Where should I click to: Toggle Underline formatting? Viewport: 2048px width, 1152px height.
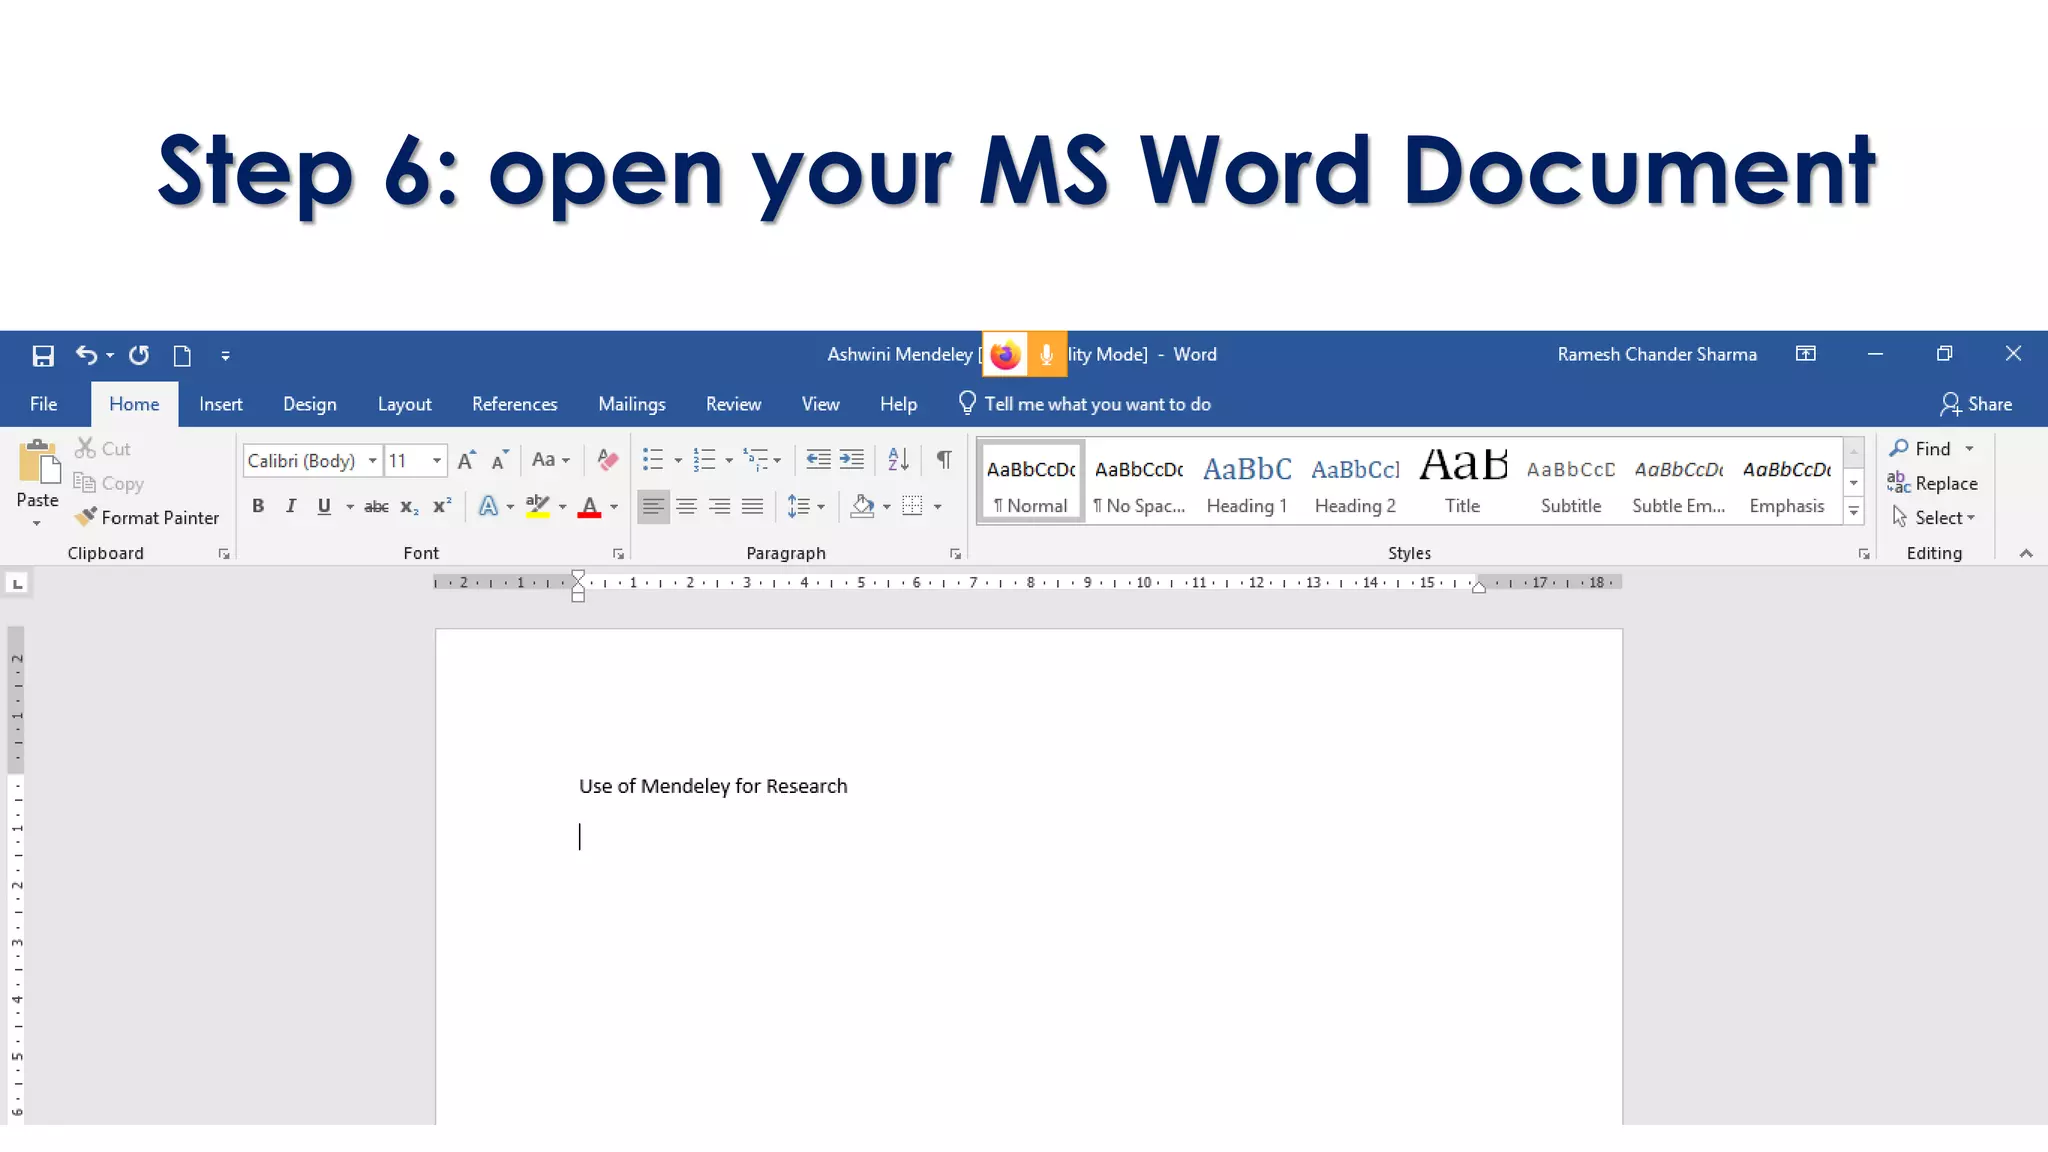click(324, 506)
